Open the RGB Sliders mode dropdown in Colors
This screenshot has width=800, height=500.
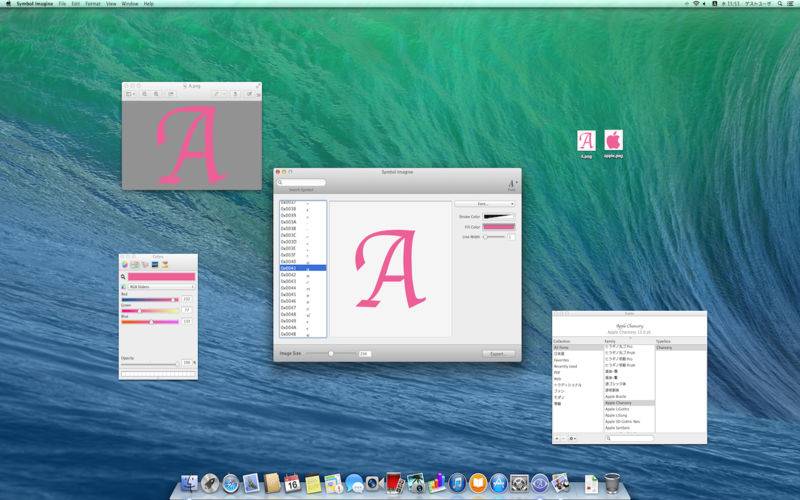[x=161, y=287]
